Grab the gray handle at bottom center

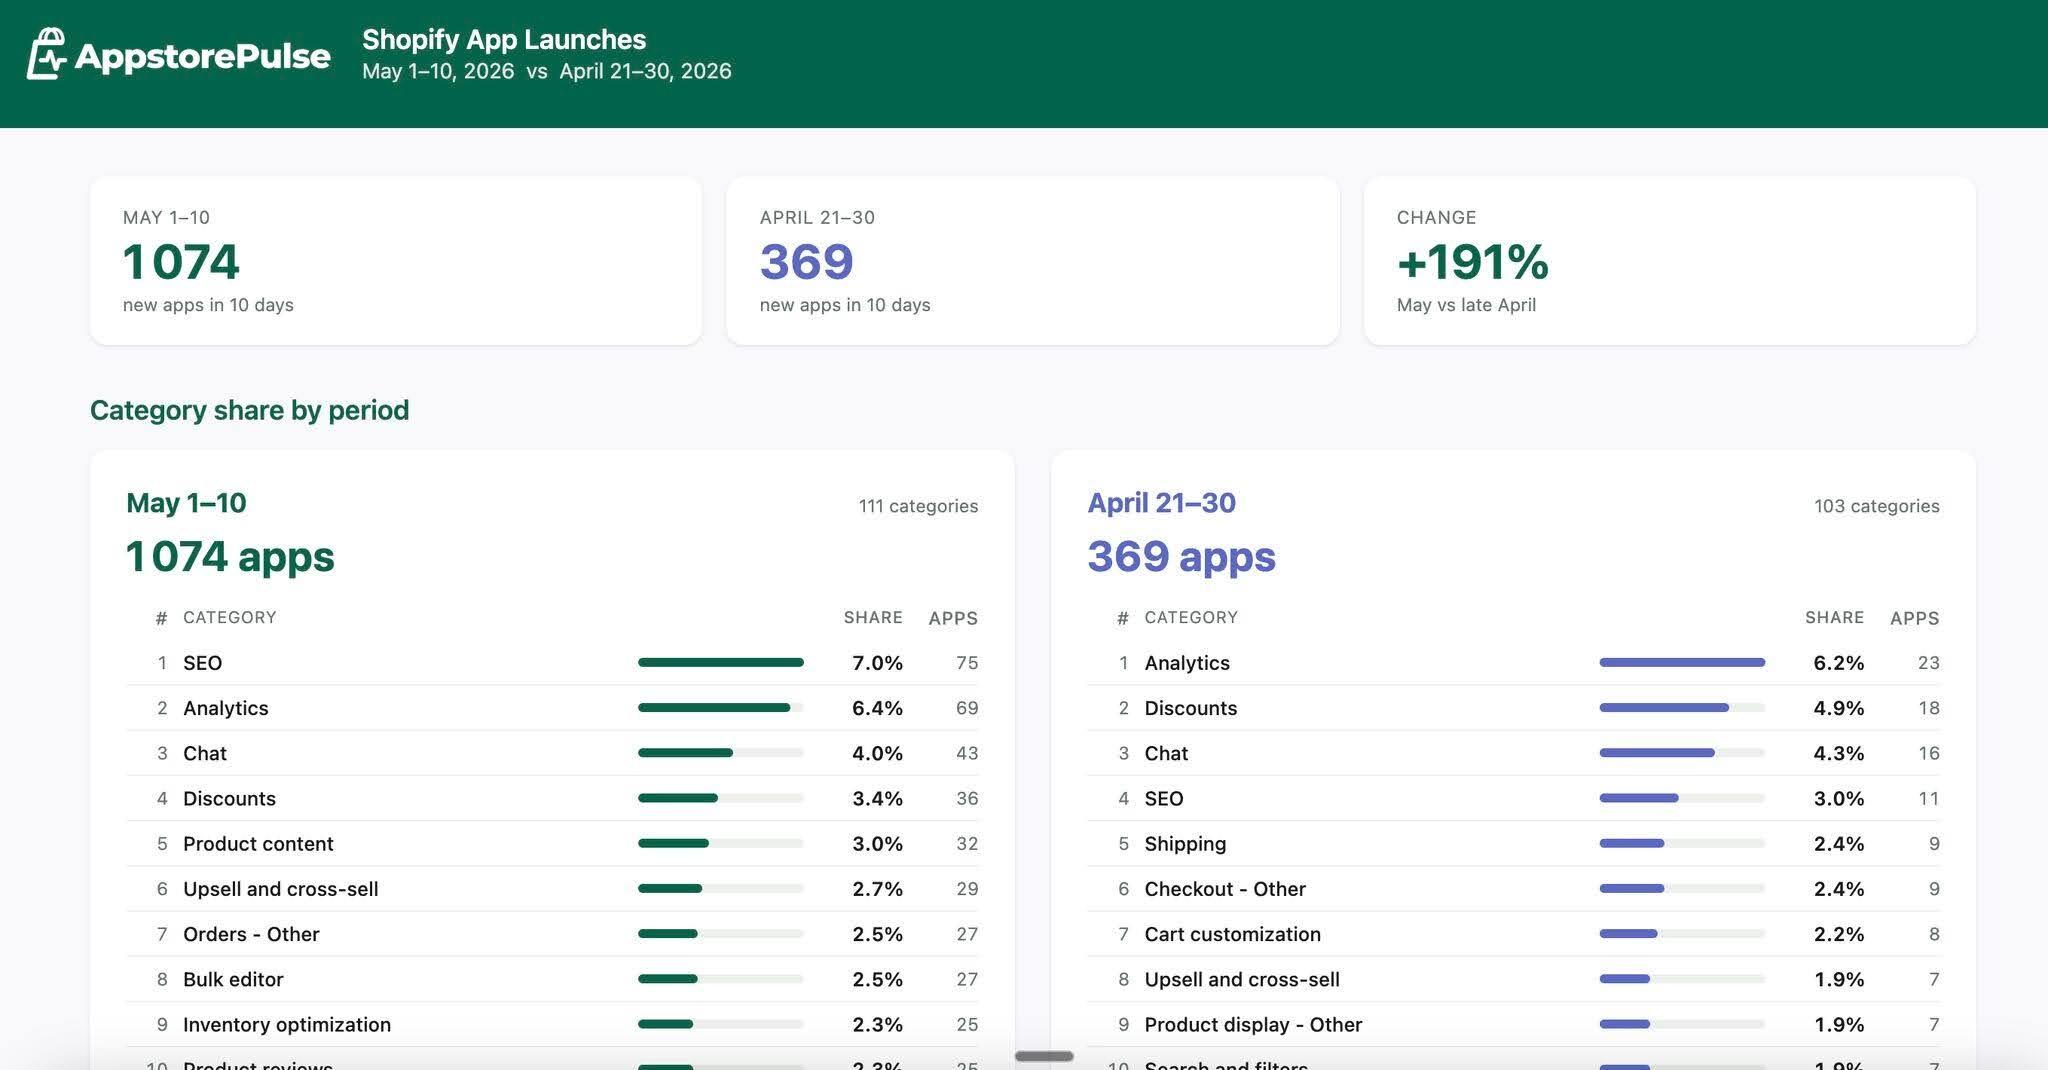click(x=1044, y=1056)
